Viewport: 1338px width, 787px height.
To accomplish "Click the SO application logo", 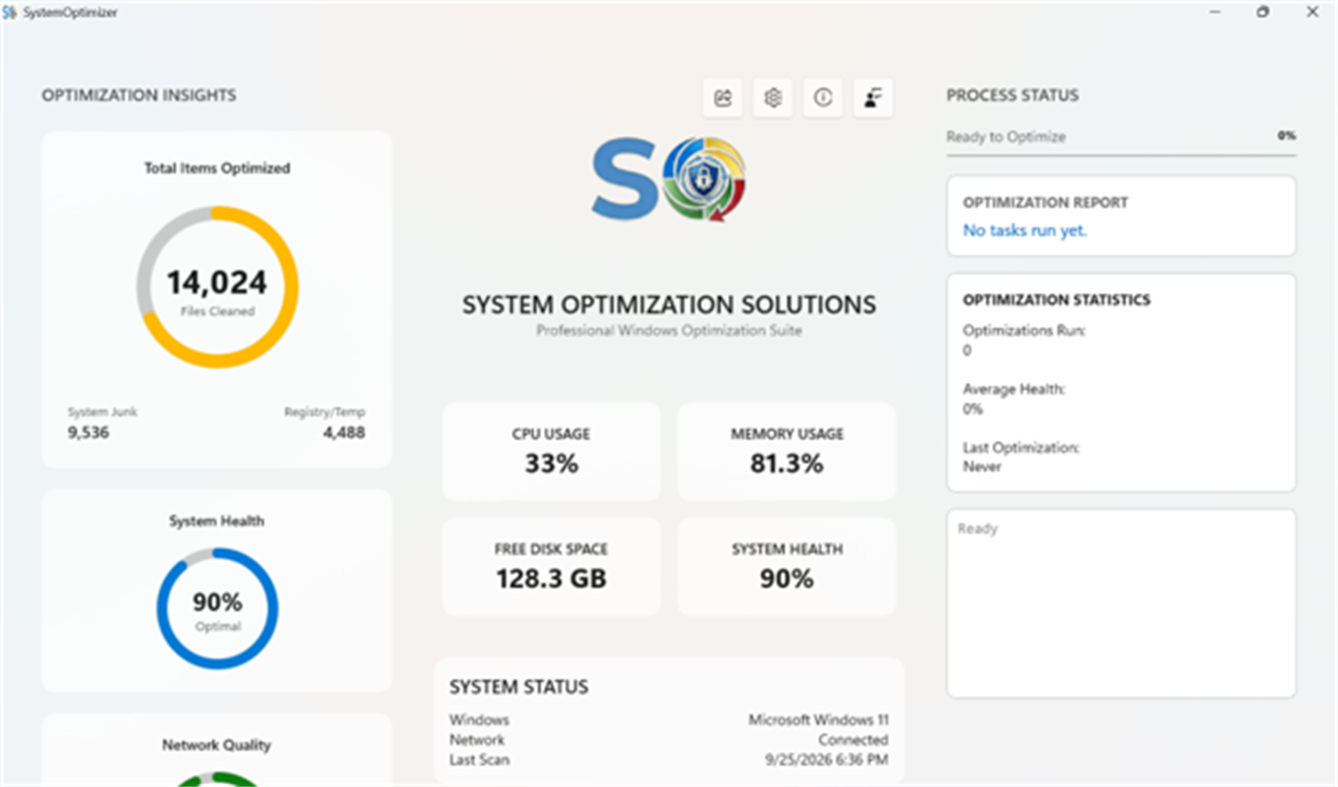I will pyautogui.click(x=669, y=180).
